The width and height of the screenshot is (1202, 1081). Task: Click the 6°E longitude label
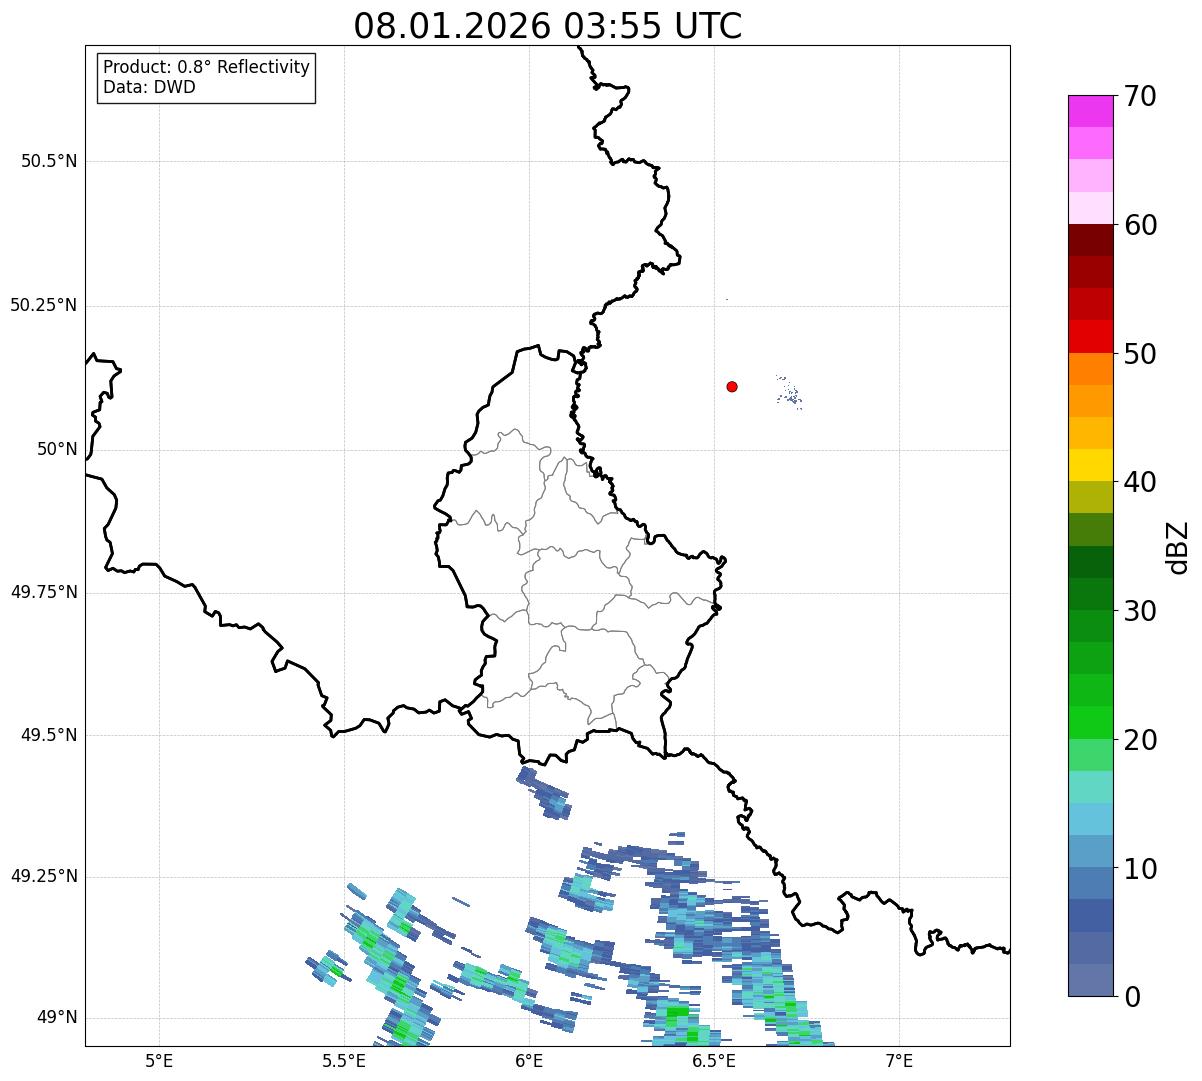529,1060
